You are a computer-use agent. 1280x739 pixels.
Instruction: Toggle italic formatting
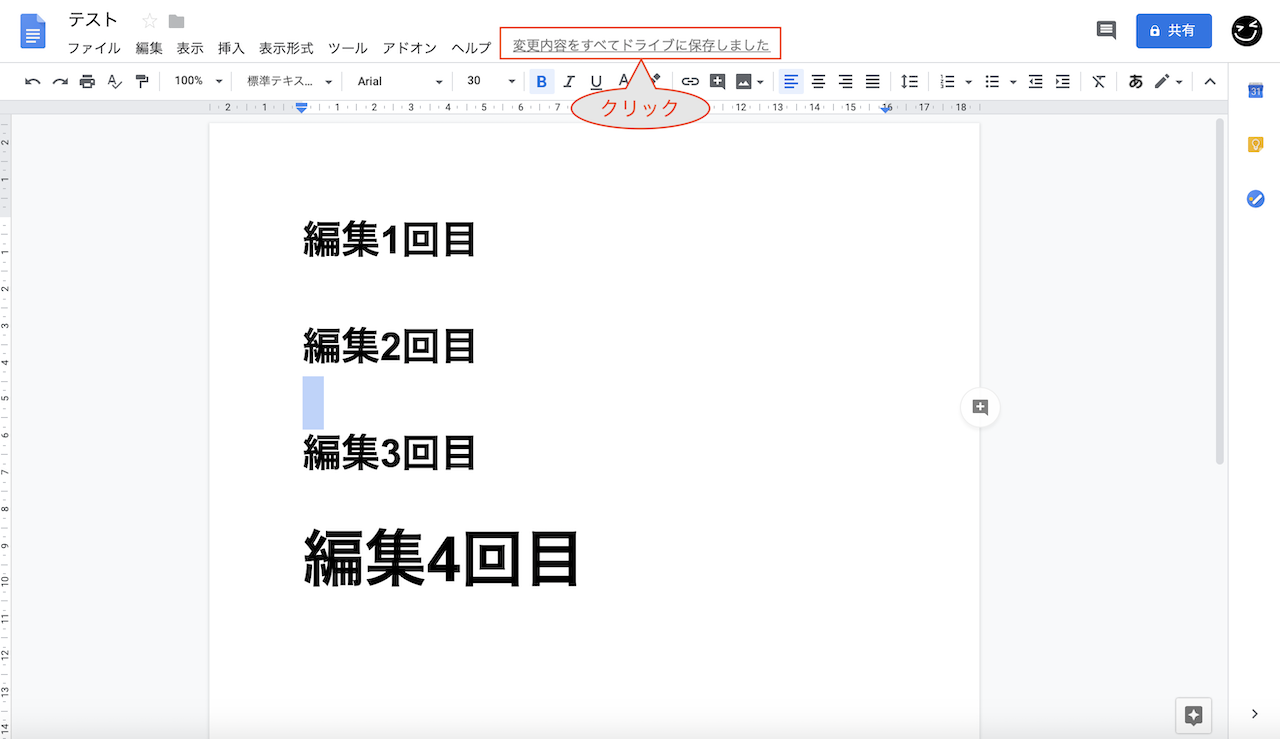569,81
